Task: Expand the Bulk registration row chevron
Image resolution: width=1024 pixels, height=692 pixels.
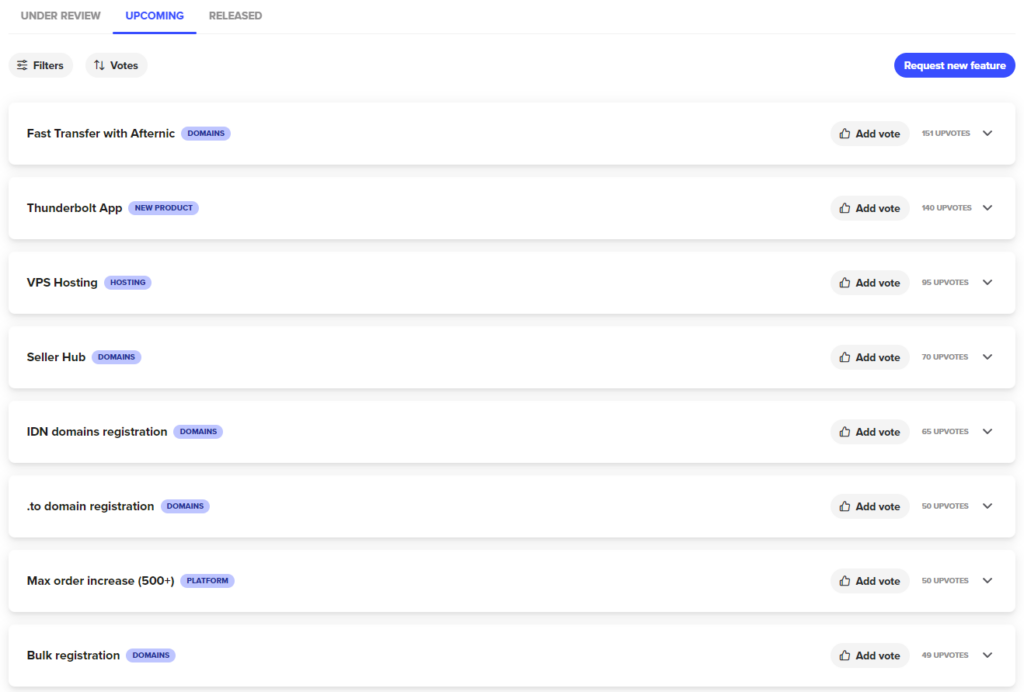Action: click(x=987, y=655)
